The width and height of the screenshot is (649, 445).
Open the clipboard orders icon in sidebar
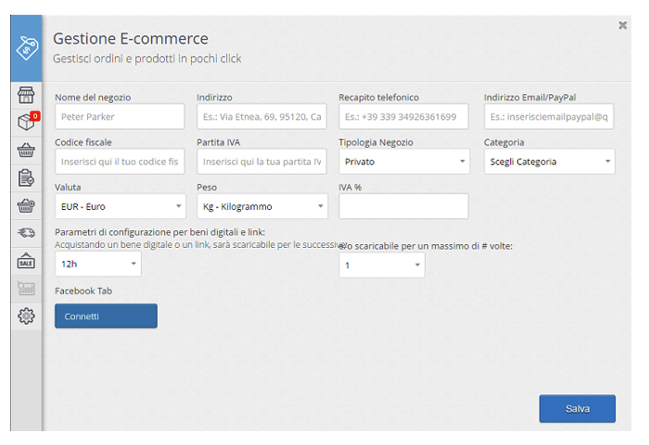tap(27, 179)
